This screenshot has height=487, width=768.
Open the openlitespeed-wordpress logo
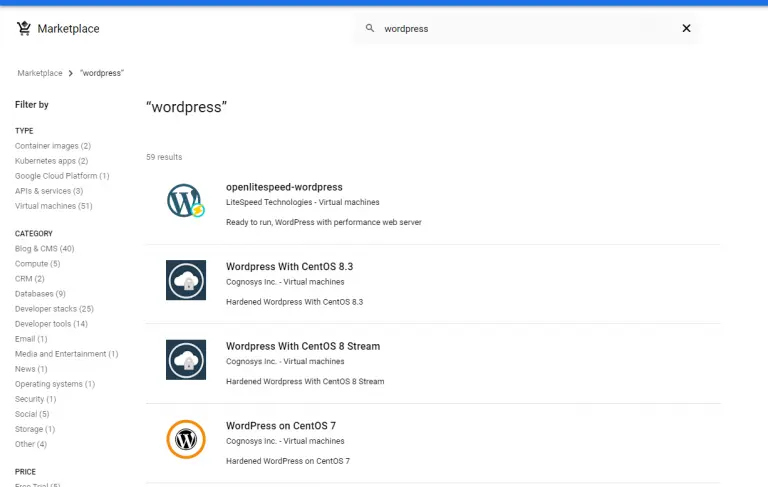(x=186, y=200)
